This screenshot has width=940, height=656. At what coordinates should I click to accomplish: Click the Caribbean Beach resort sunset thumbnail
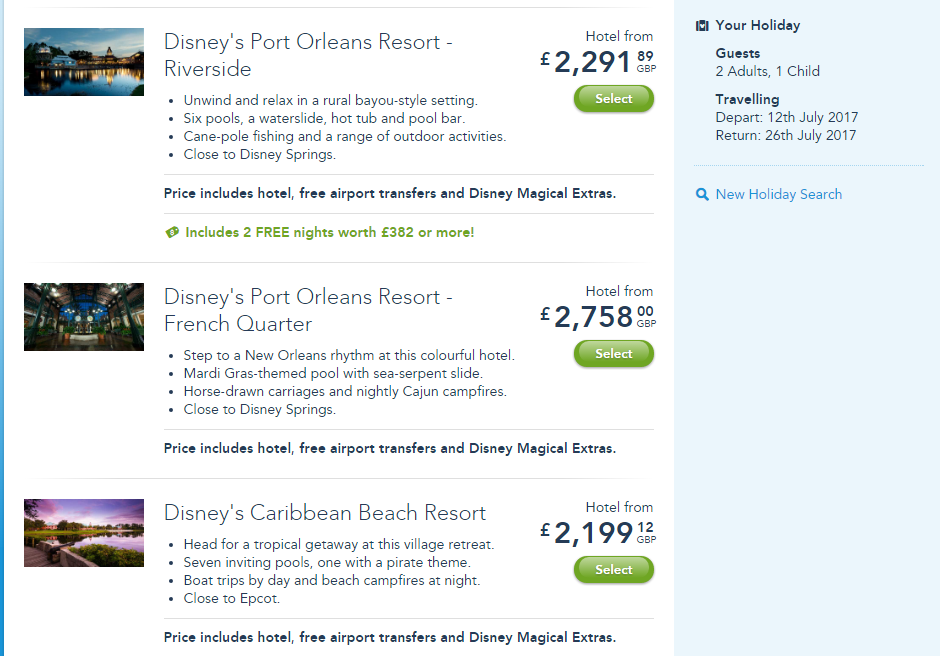[x=84, y=533]
